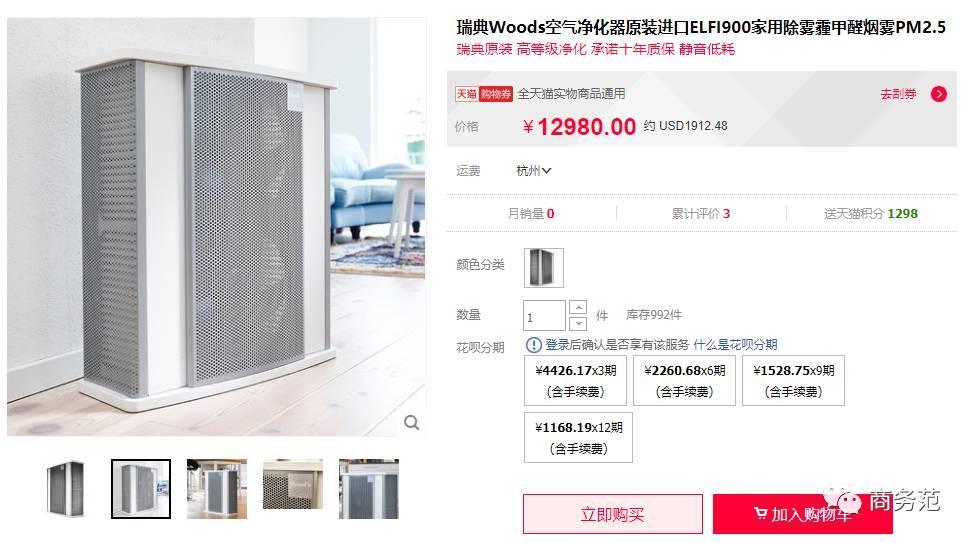Click the quantity input field
The width and height of the screenshot is (972, 543).
click(544, 316)
